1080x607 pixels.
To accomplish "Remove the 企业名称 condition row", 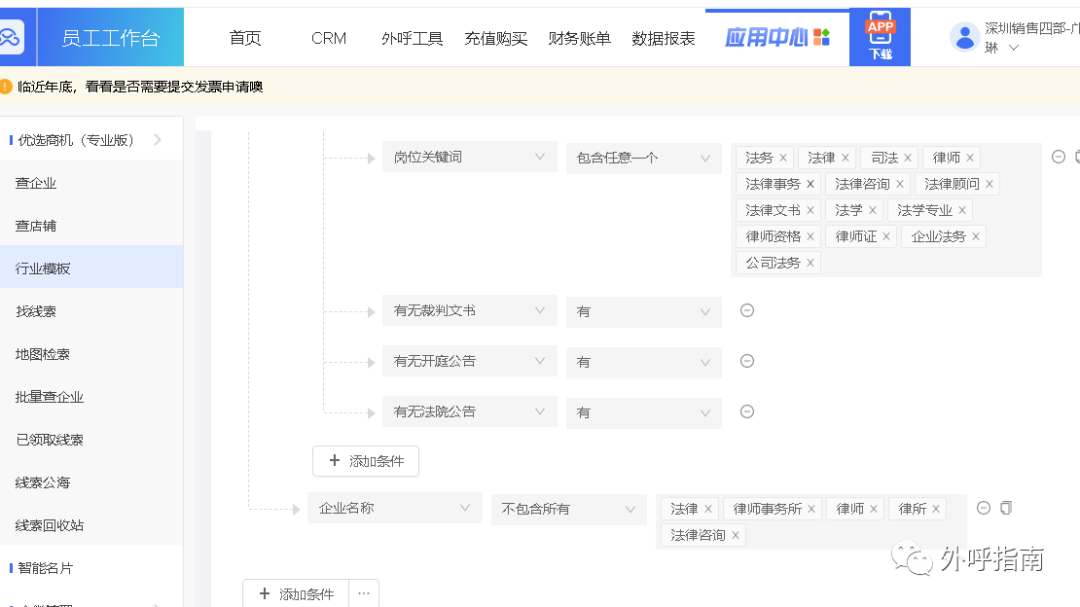I will tap(983, 508).
